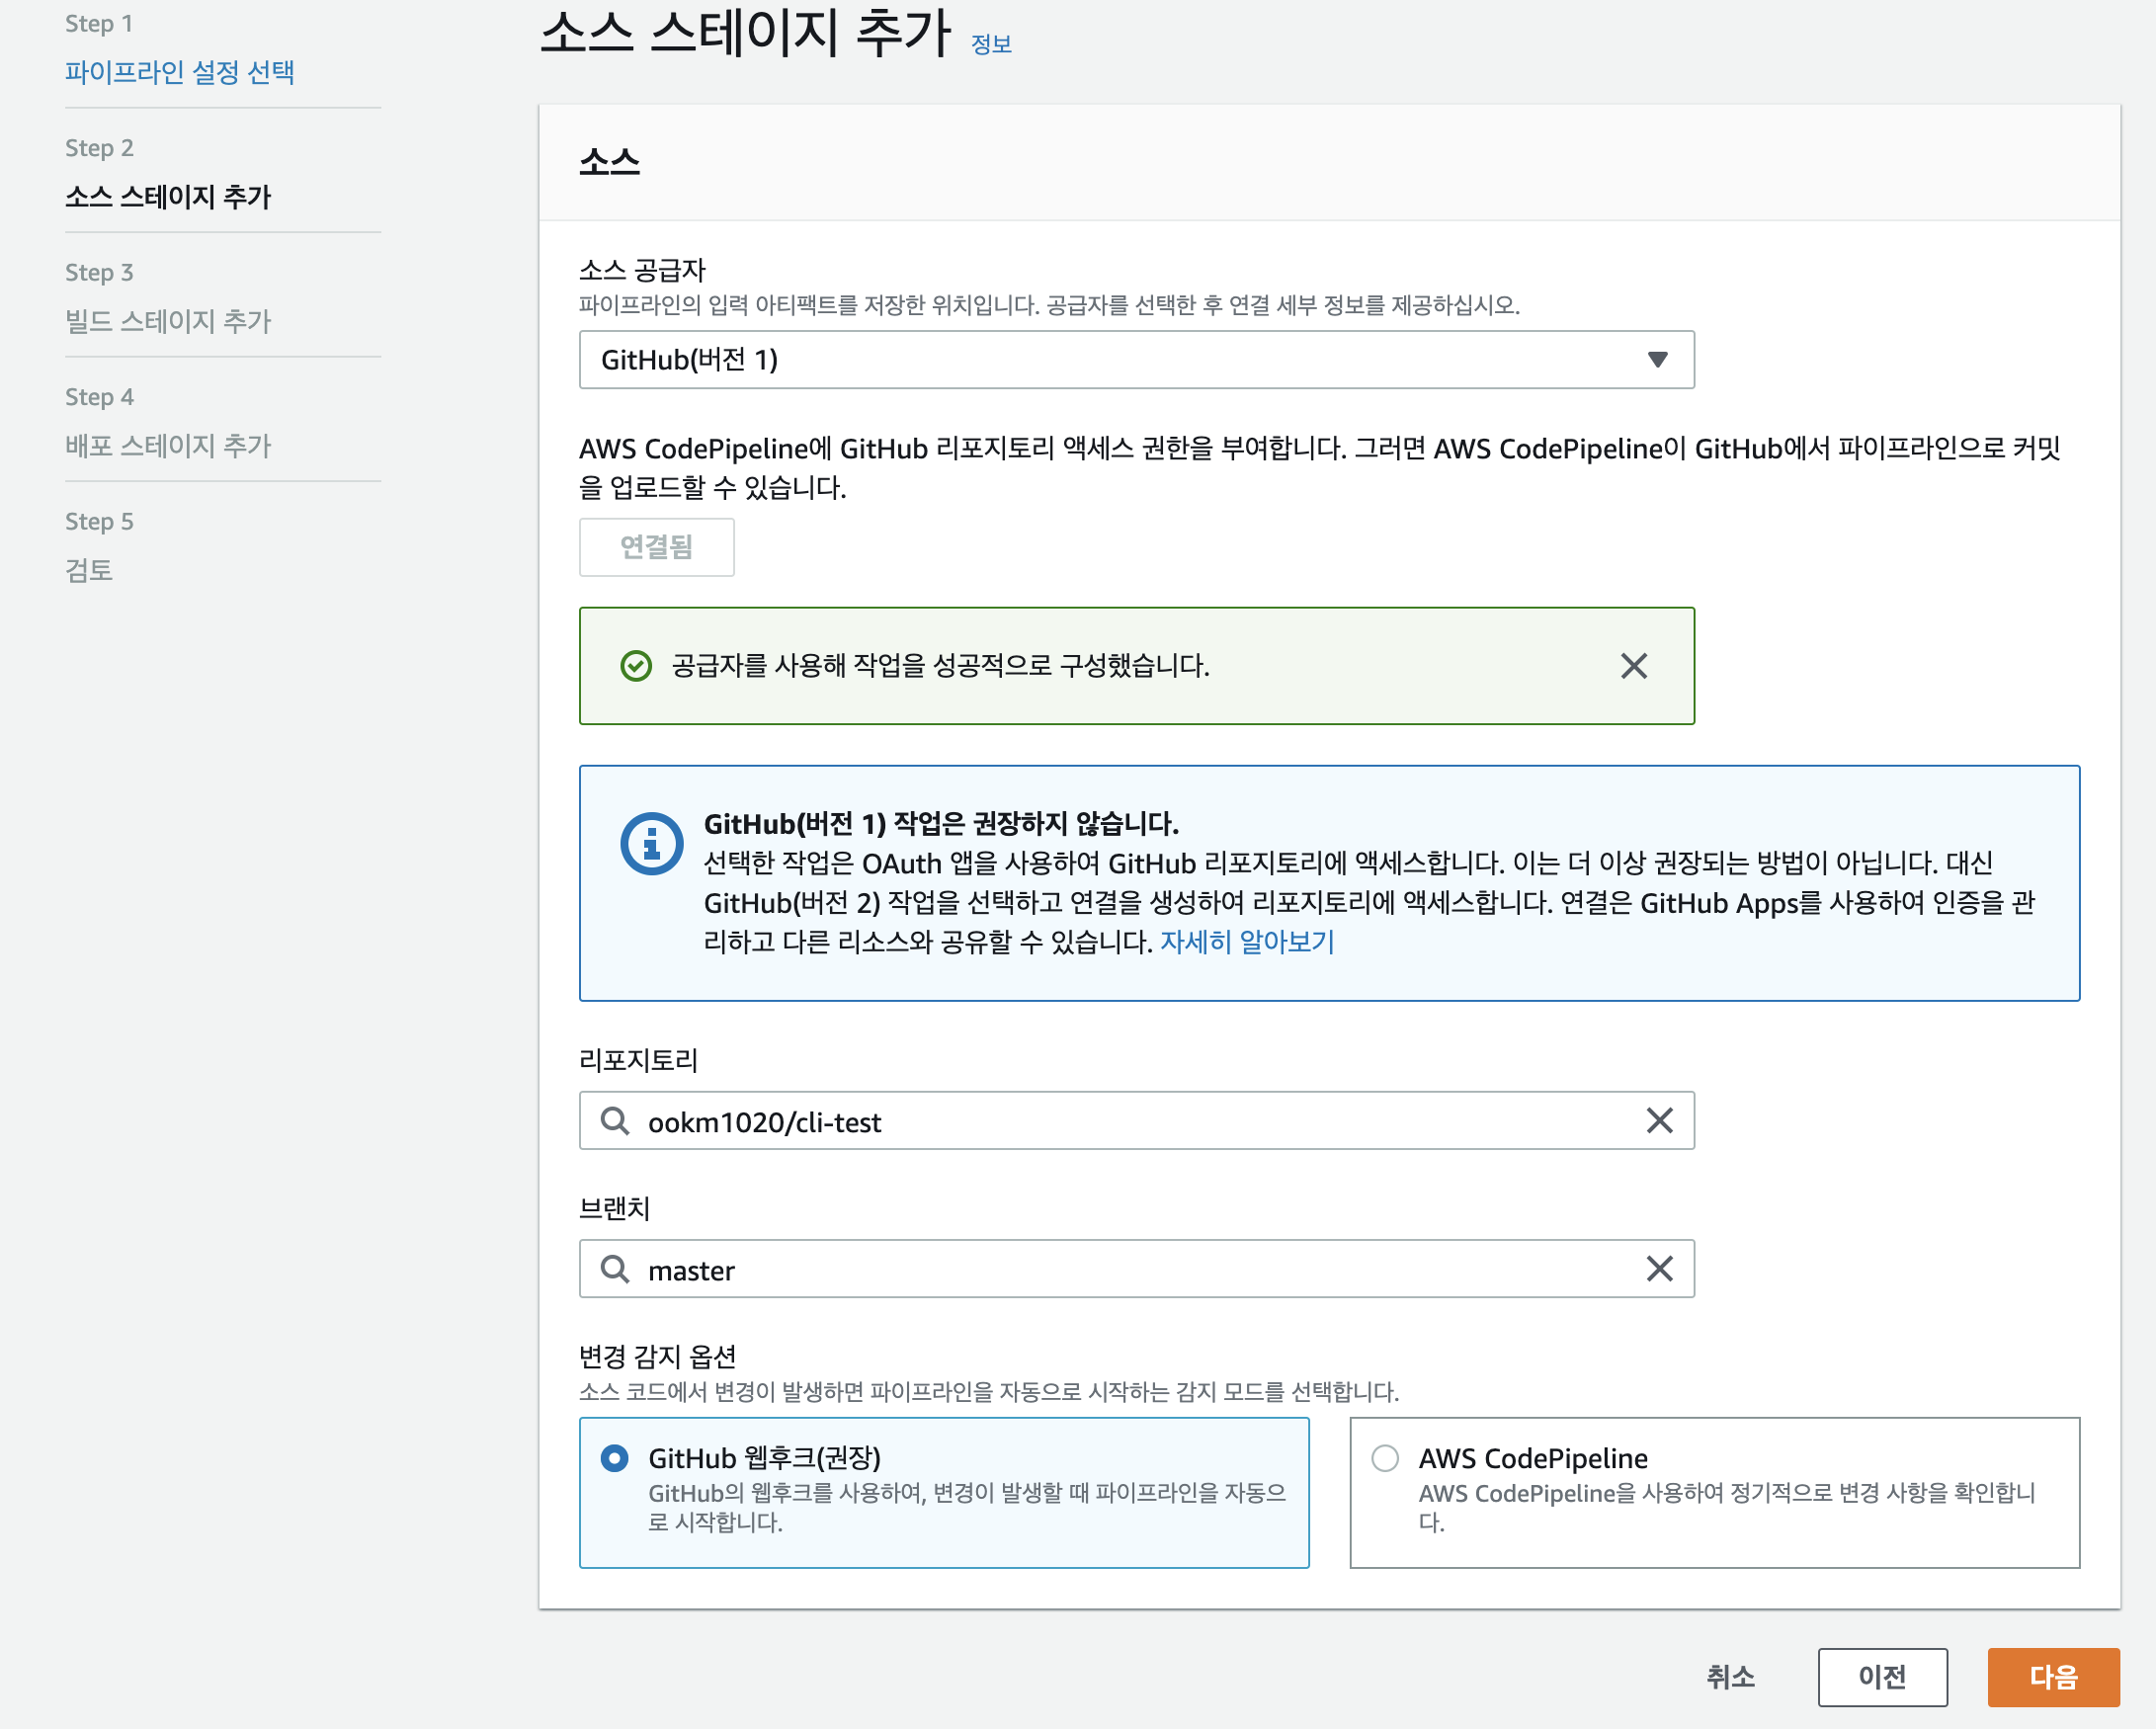The image size is (2156, 1729).
Task: Click the repository search magnifier icon
Action: coord(614,1121)
